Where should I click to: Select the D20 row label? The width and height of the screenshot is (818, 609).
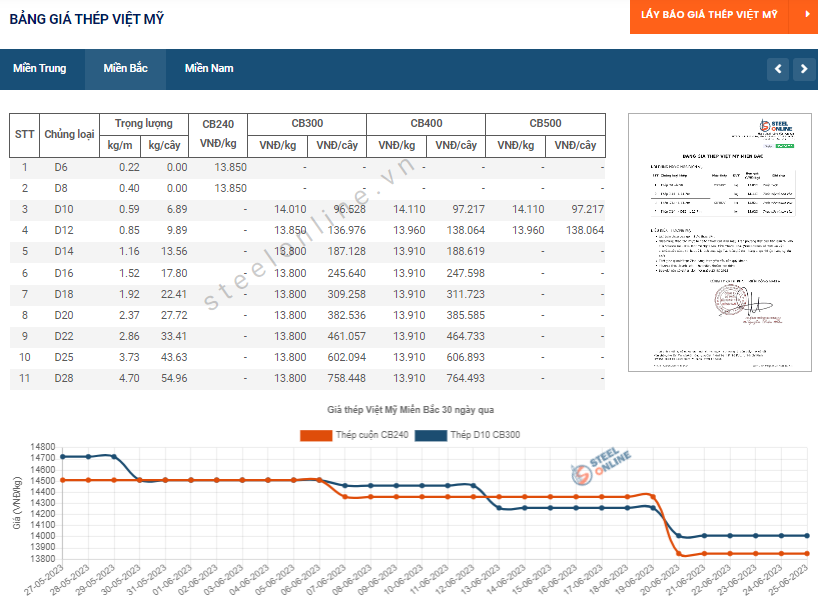coord(64,315)
